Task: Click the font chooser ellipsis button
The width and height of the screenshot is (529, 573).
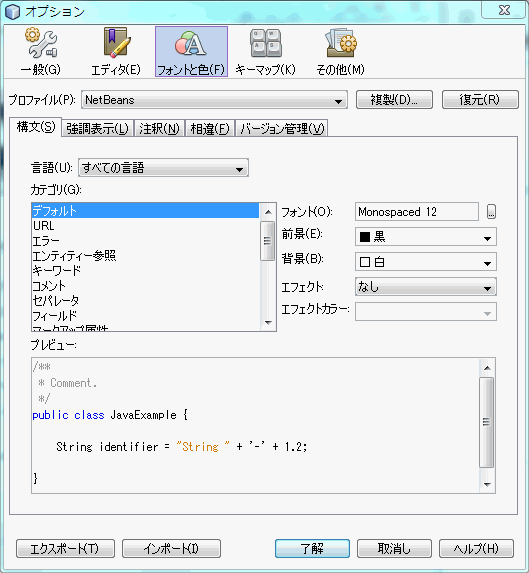Action: [491, 212]
